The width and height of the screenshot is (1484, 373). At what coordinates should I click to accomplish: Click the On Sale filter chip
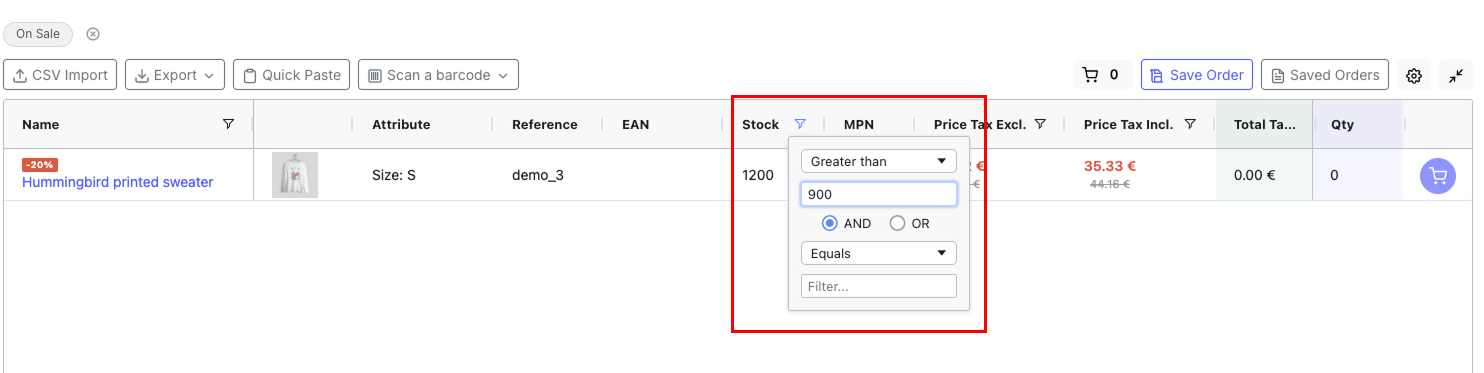click(38, 34)
